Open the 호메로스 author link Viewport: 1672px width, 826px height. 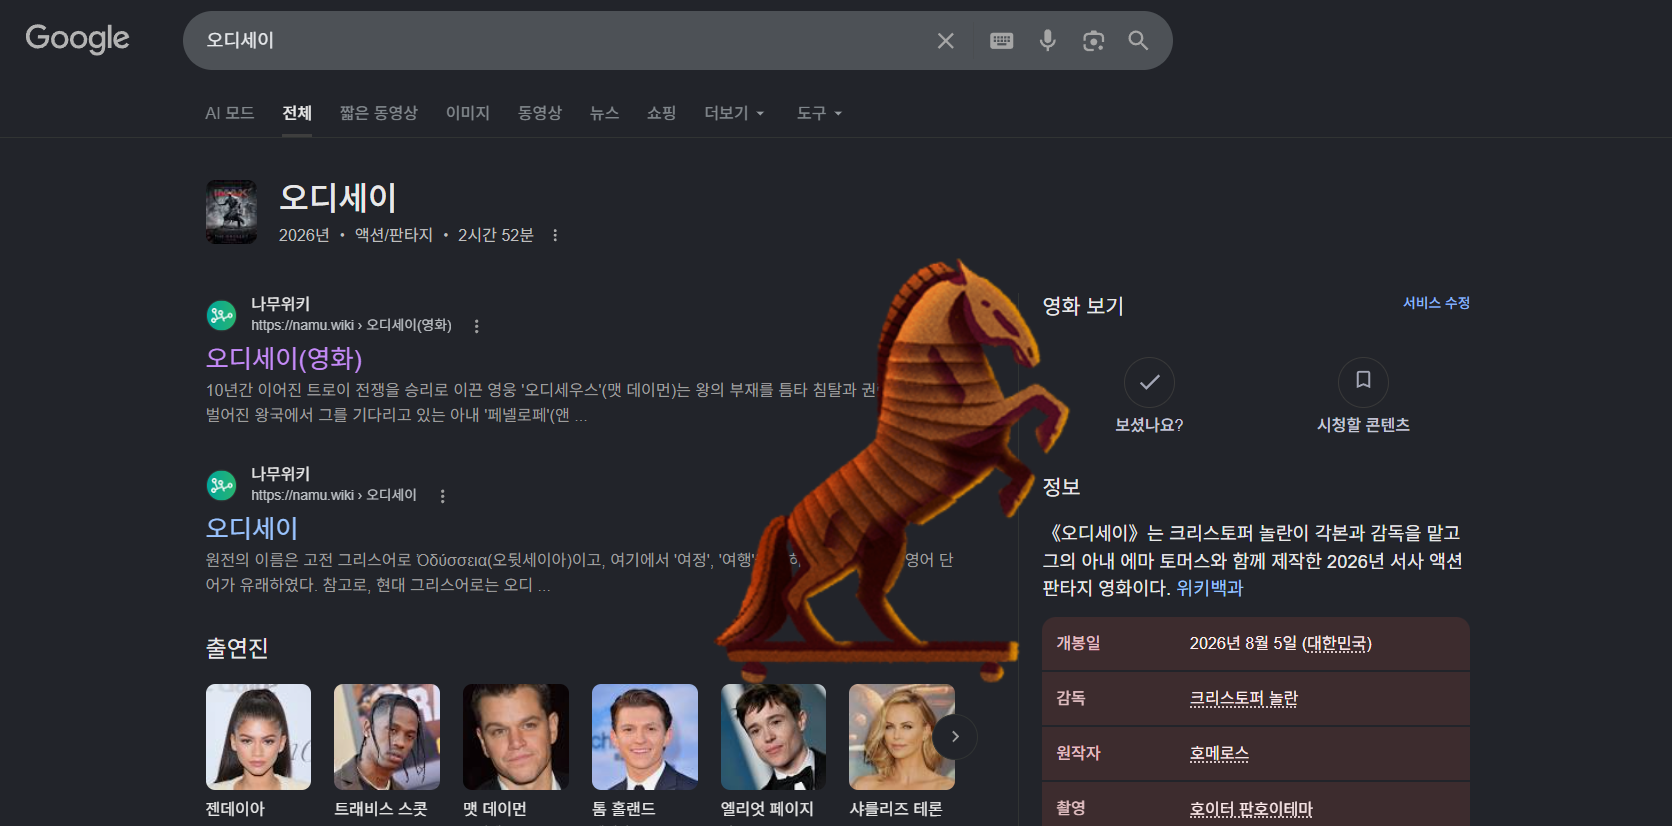click(1219, 753)
